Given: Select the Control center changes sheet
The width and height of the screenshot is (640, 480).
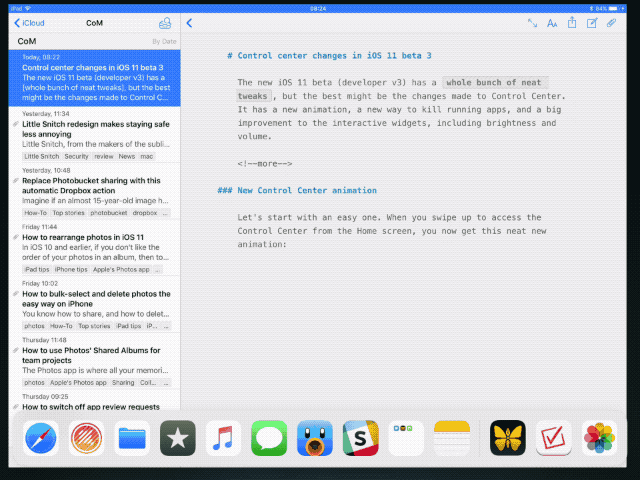Looking at the screenshot, I should coord(94,78).
